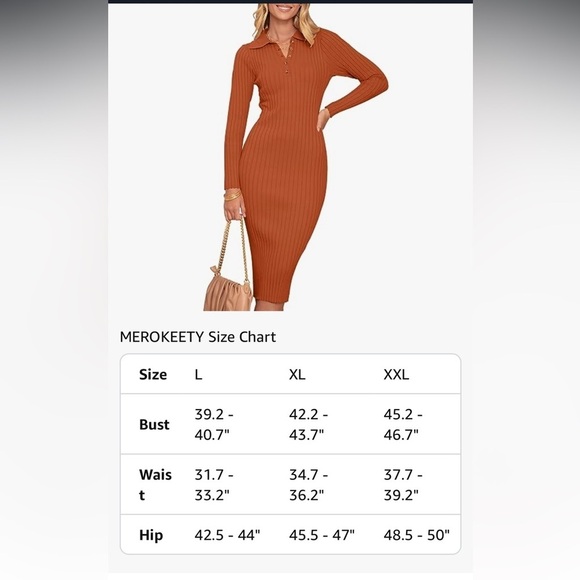Screen dimensions: 580x580
Task: Select the 42.5 - 44" hip value
Action: click(x=227, y=535)
